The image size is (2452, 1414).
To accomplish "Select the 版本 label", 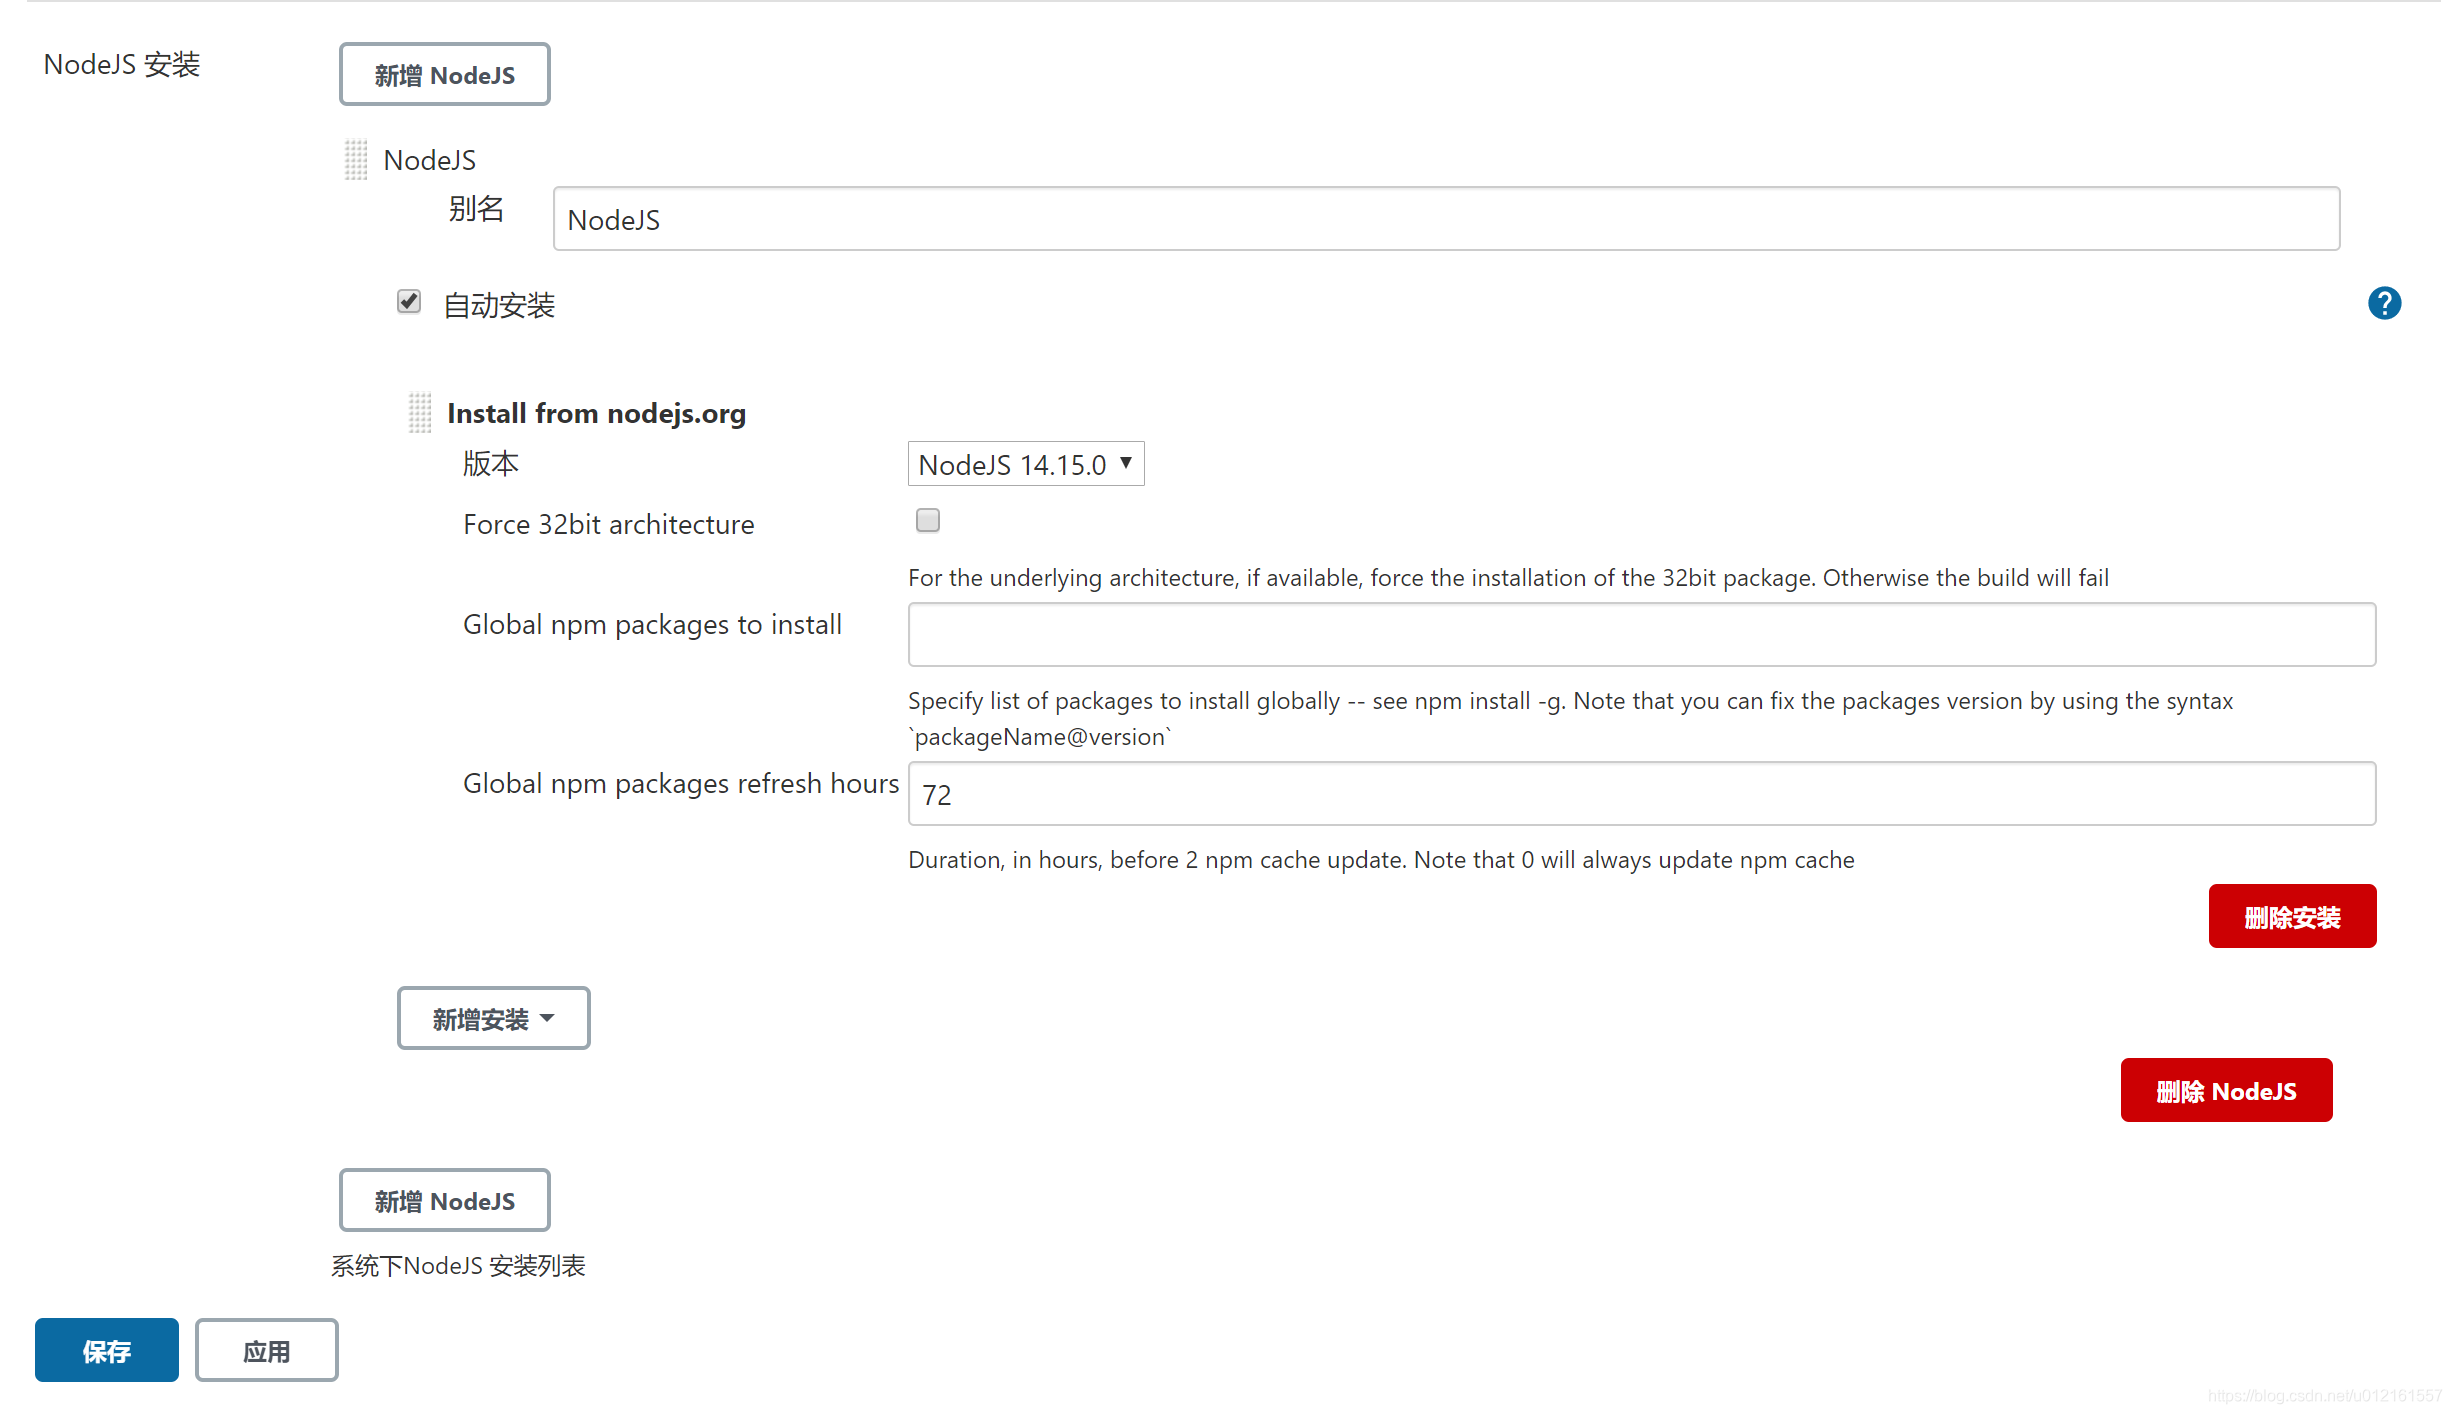I will [x=490, y=464].
